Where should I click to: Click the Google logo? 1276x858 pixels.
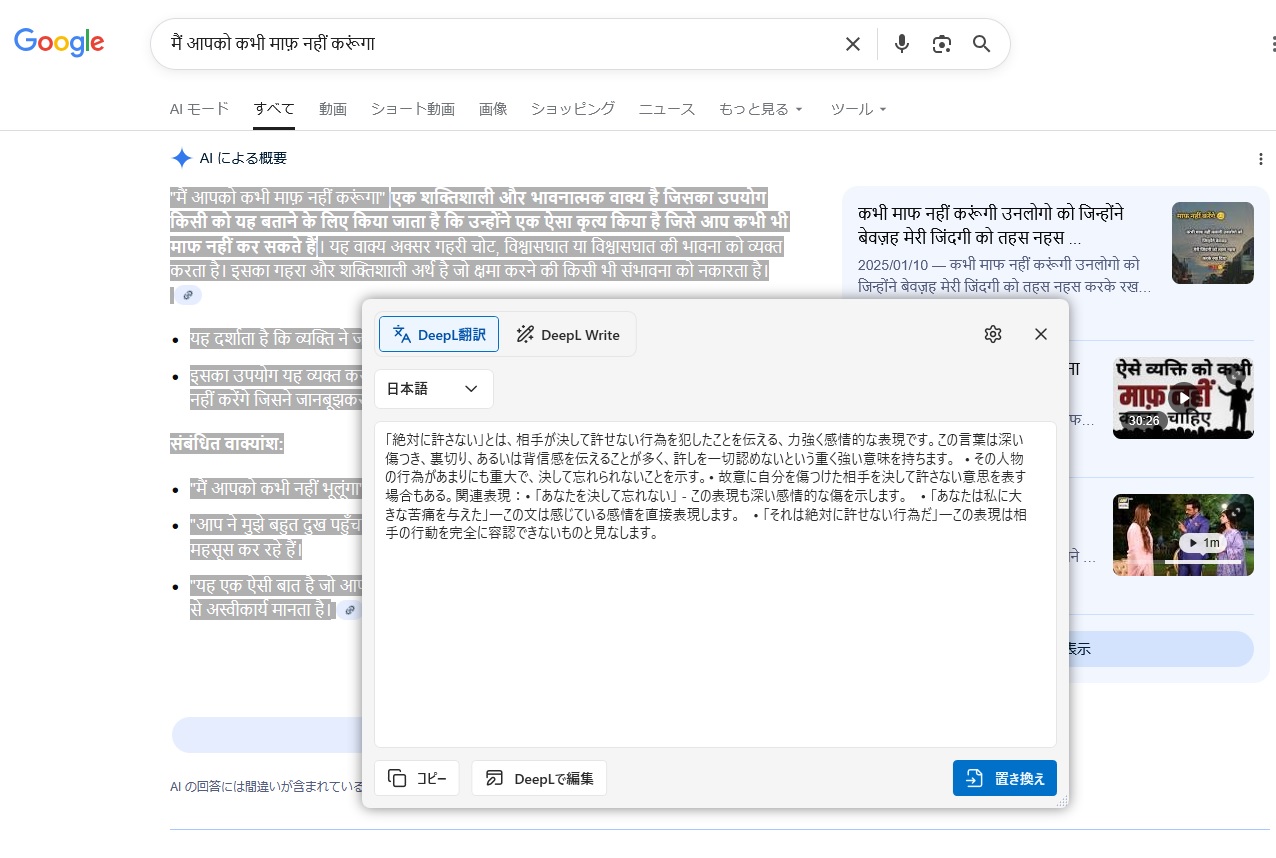tap(59, 43)
